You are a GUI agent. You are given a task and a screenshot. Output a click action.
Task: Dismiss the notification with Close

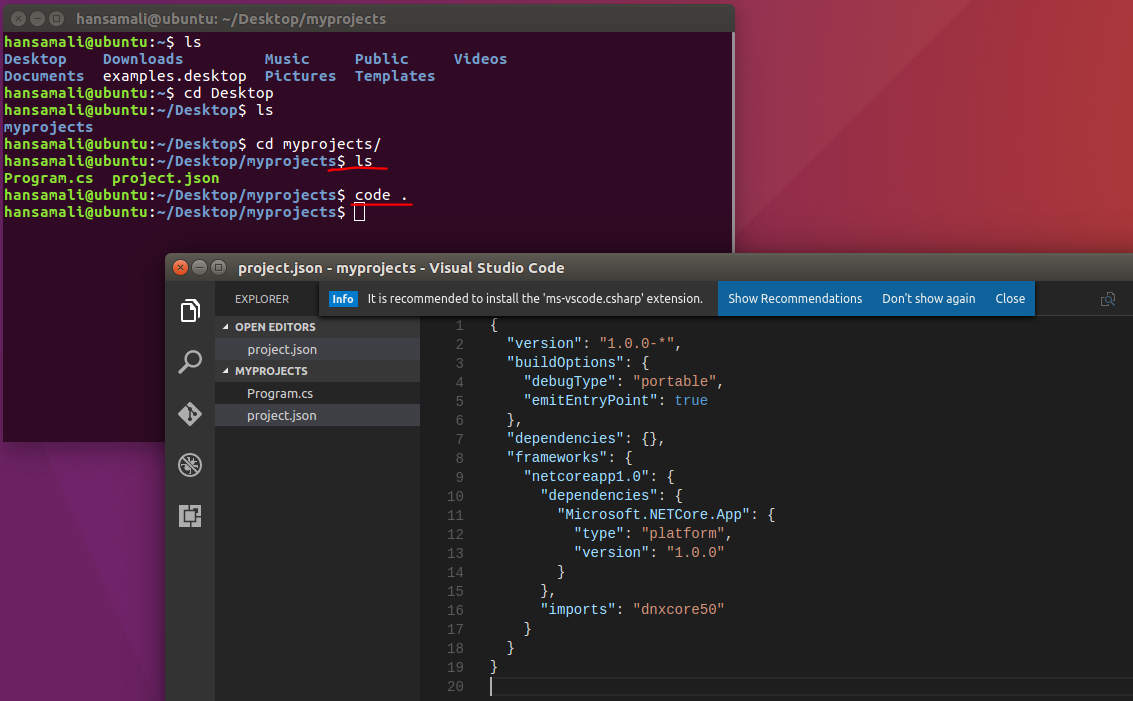(x=1010, y=298)
